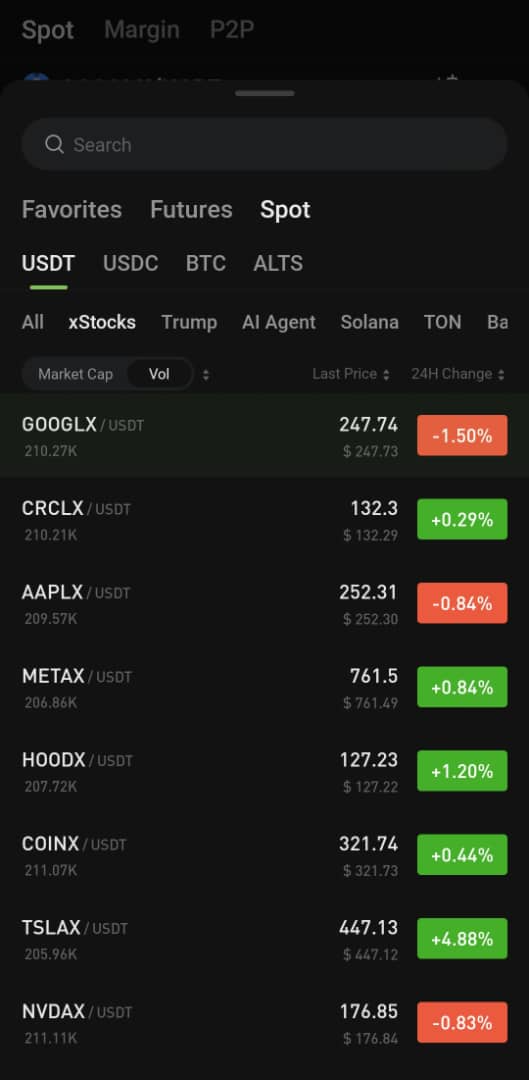Screen dimensions: 529x1080
Task: Tap the sort arrows beside Vol
Action: pyautogui.click(x=206, y=375)
